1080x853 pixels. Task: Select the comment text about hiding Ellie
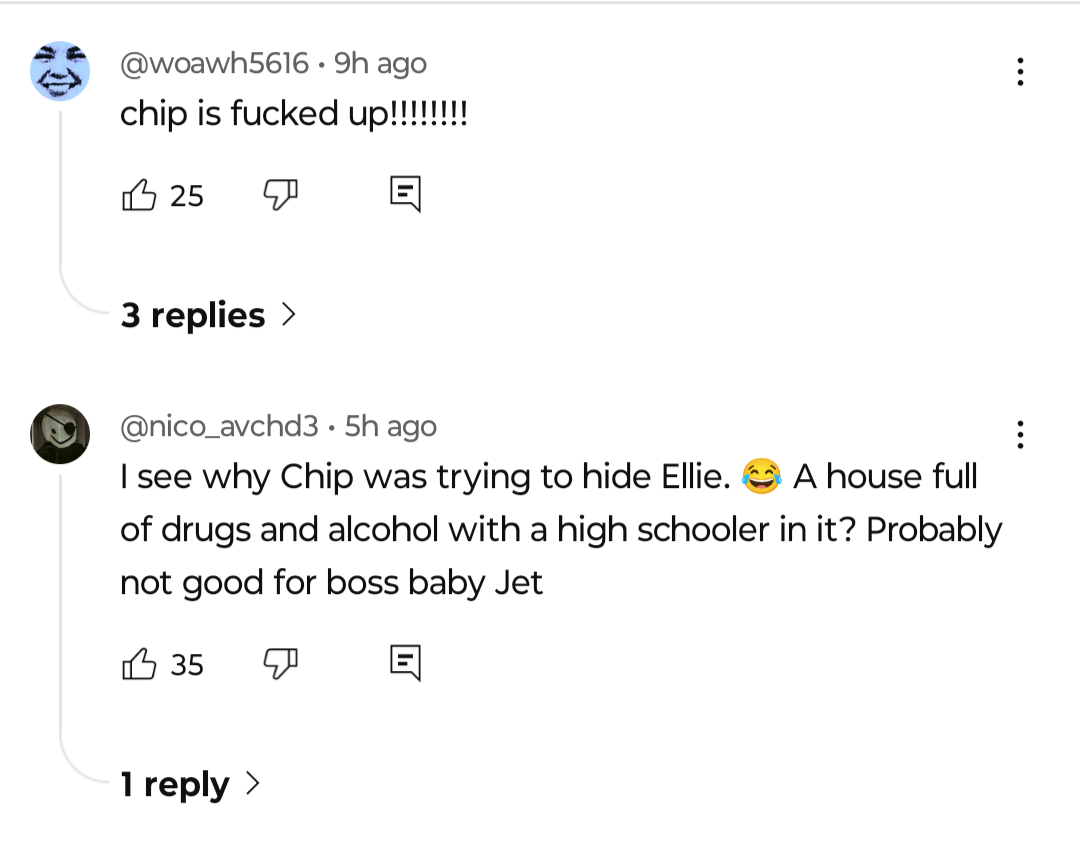(561, 529)
